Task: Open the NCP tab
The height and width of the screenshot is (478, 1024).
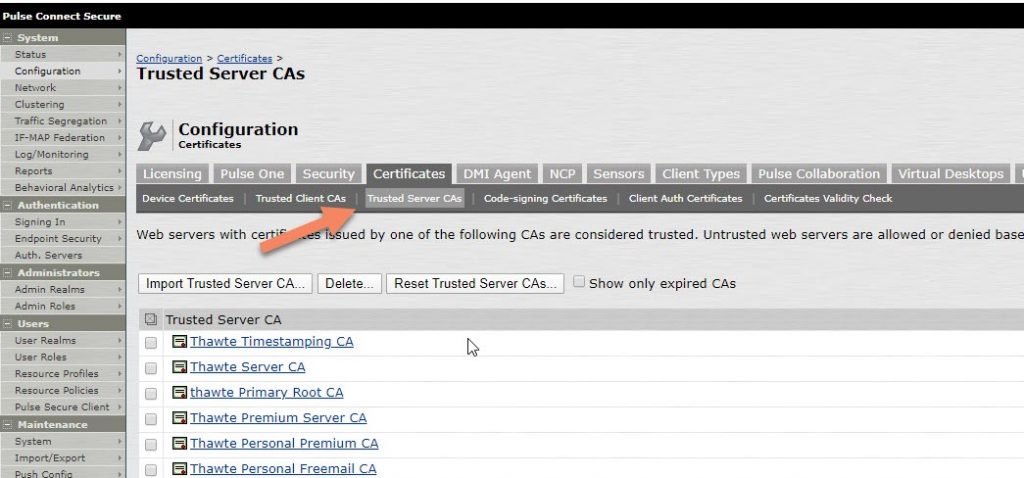Action: 562,174
